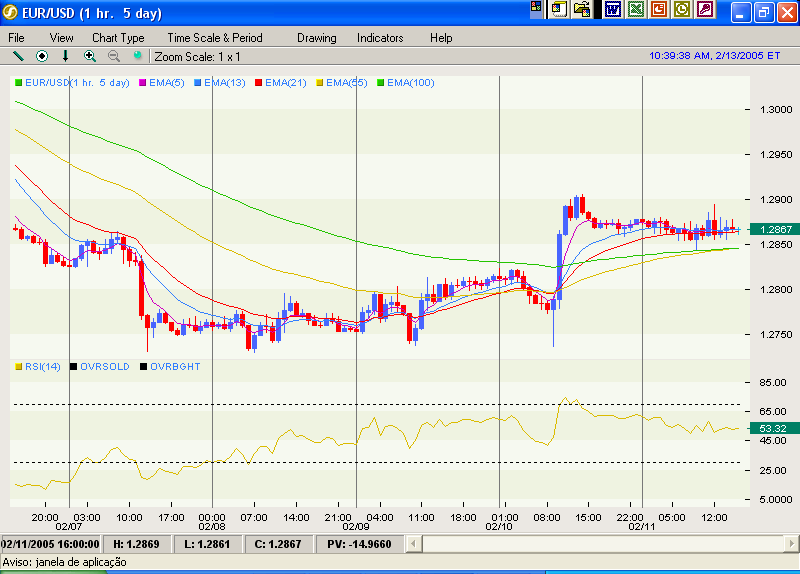Launch Excel from the Office shortcut bar
The height and width of the screenshot is (574, 800).
click(636, 10)
